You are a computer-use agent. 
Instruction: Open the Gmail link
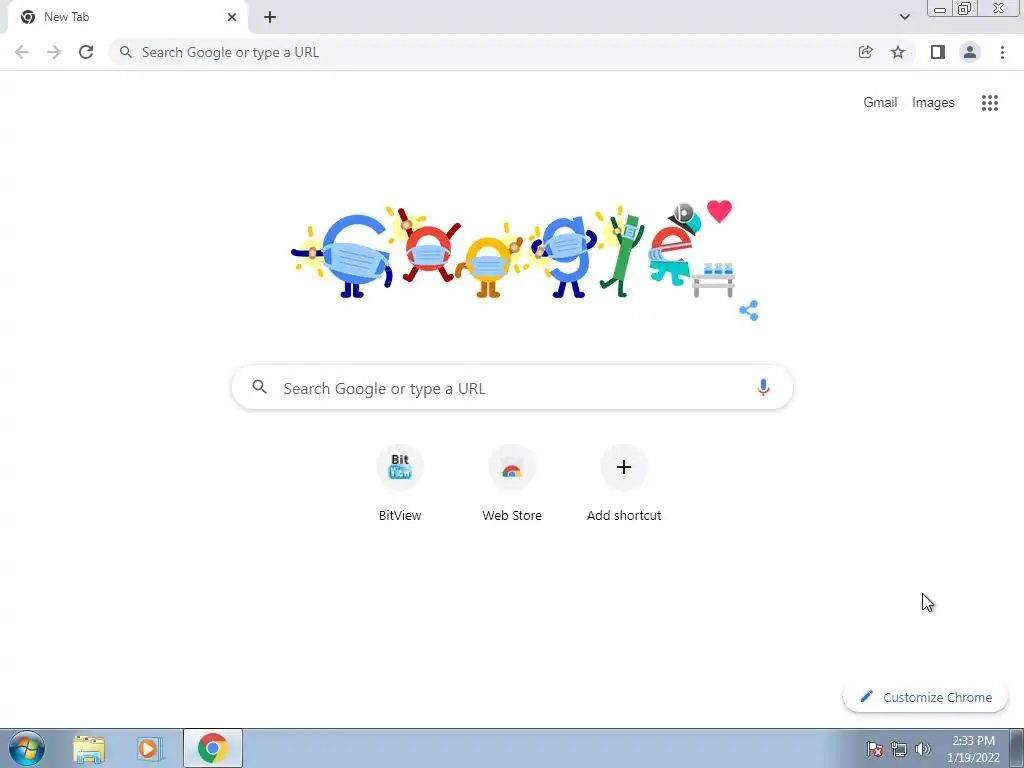[880, 103]
